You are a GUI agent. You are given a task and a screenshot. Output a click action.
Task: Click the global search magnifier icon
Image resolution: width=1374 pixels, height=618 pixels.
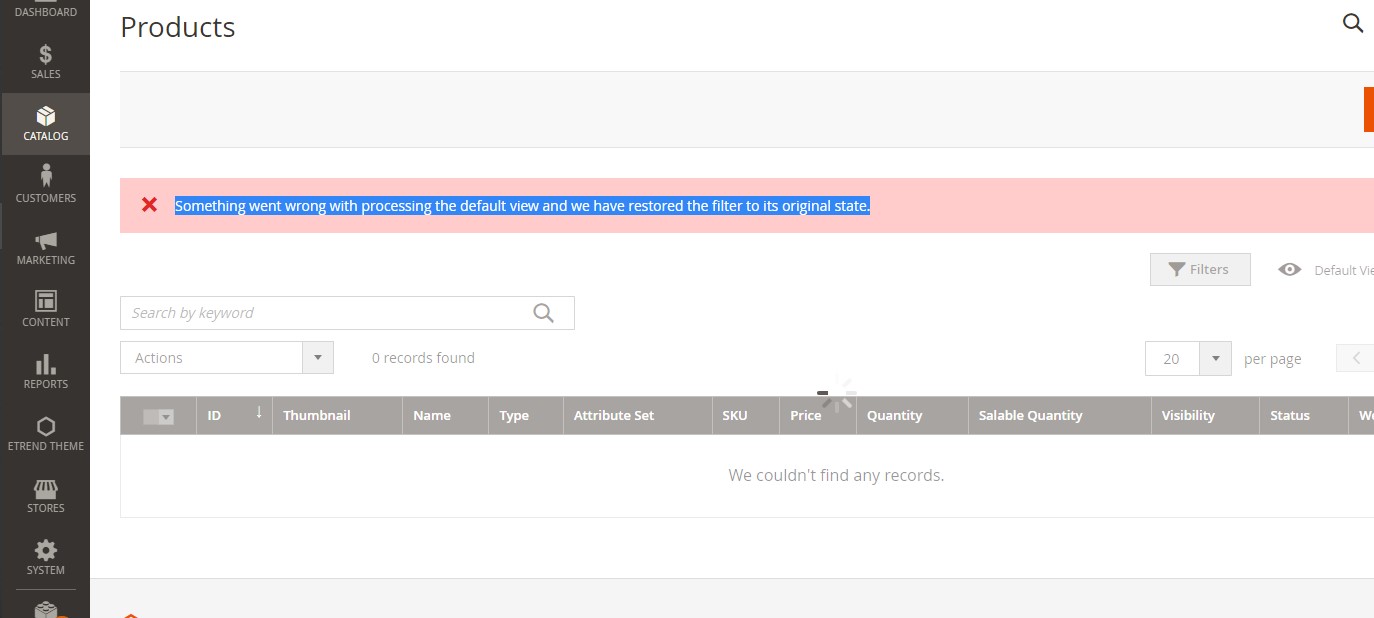click(x=1353, y=23)
